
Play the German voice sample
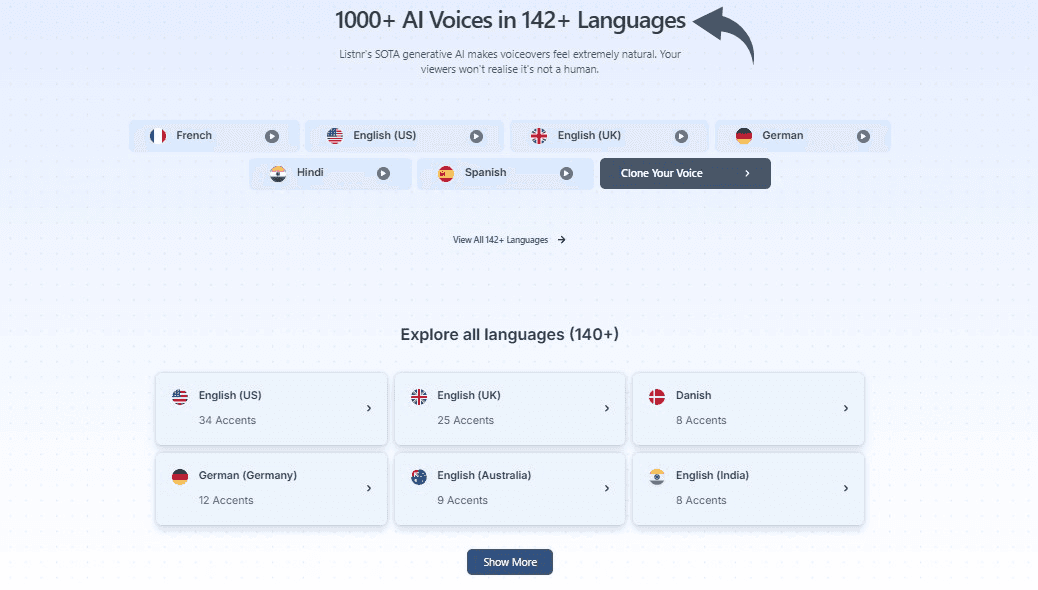click(863, 136)
